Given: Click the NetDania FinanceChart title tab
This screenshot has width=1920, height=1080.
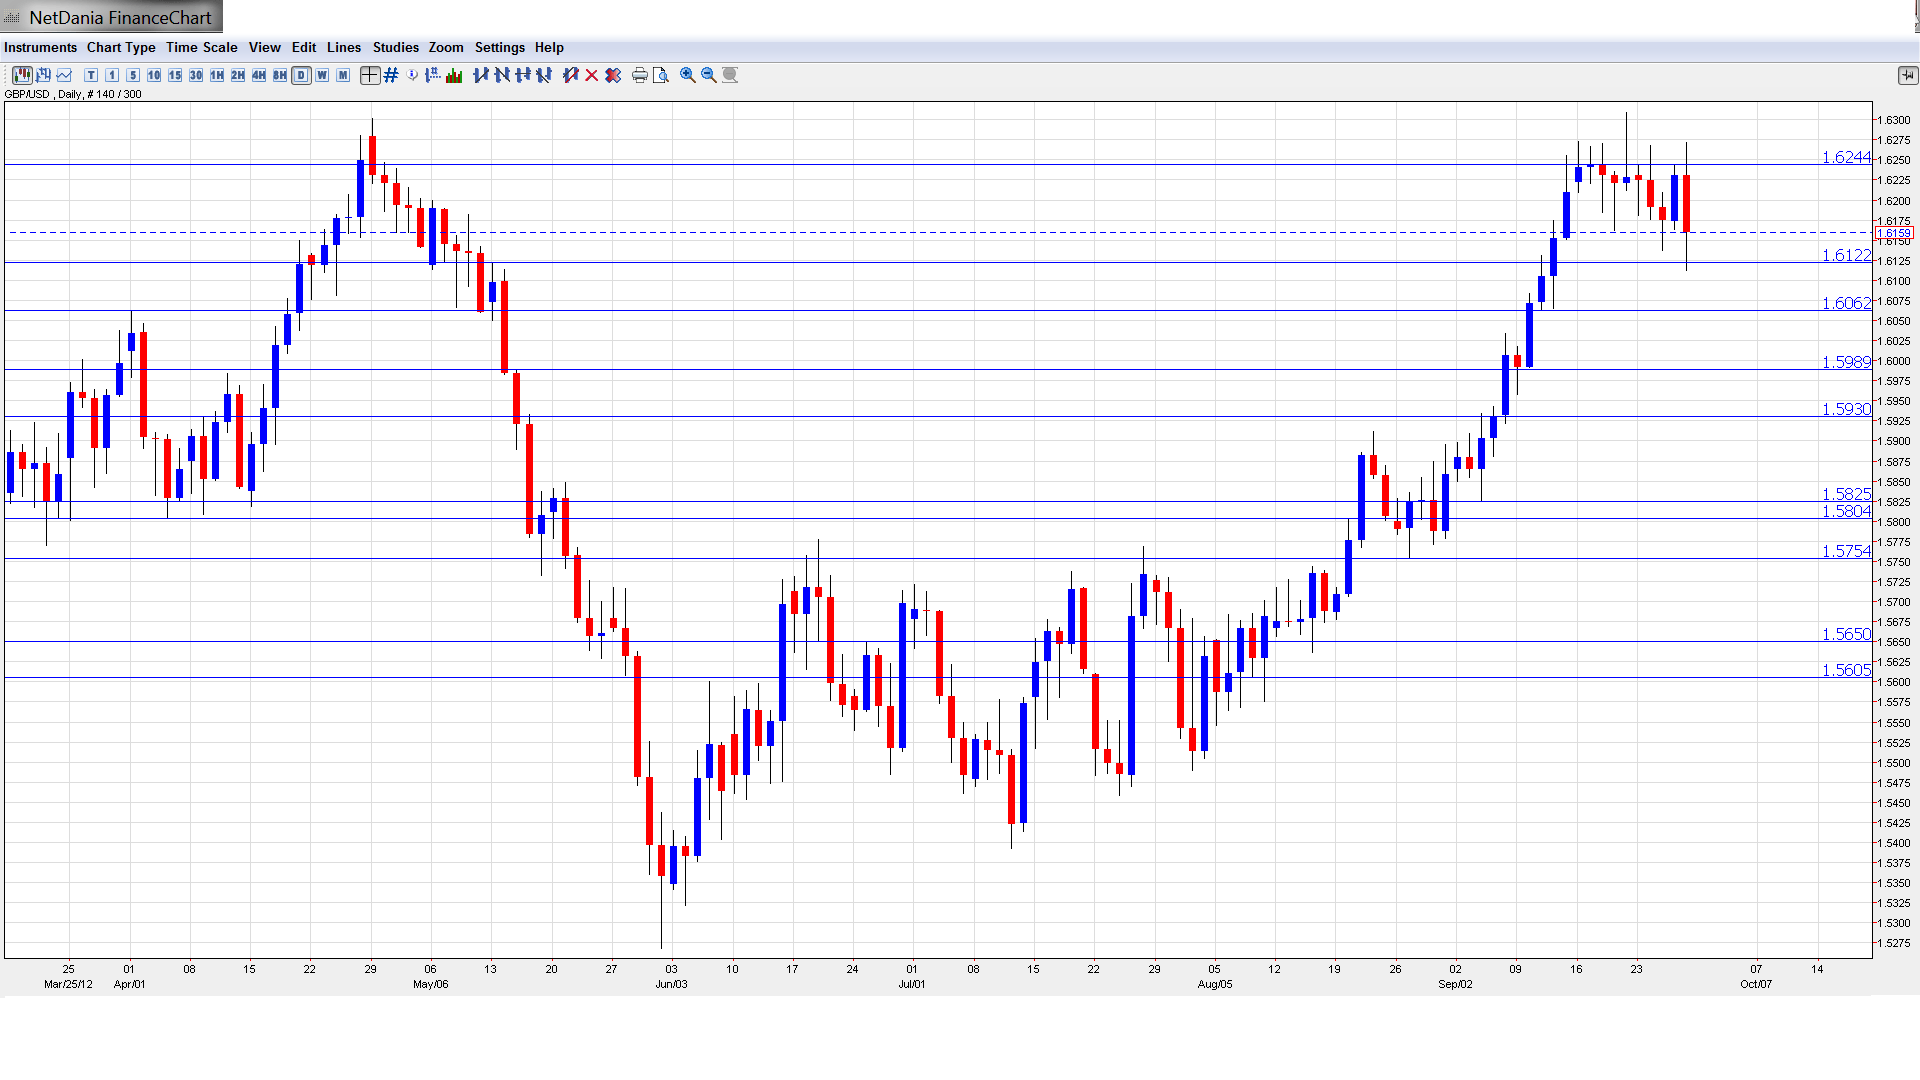Looking at the screenshot, I should point(112,17).
